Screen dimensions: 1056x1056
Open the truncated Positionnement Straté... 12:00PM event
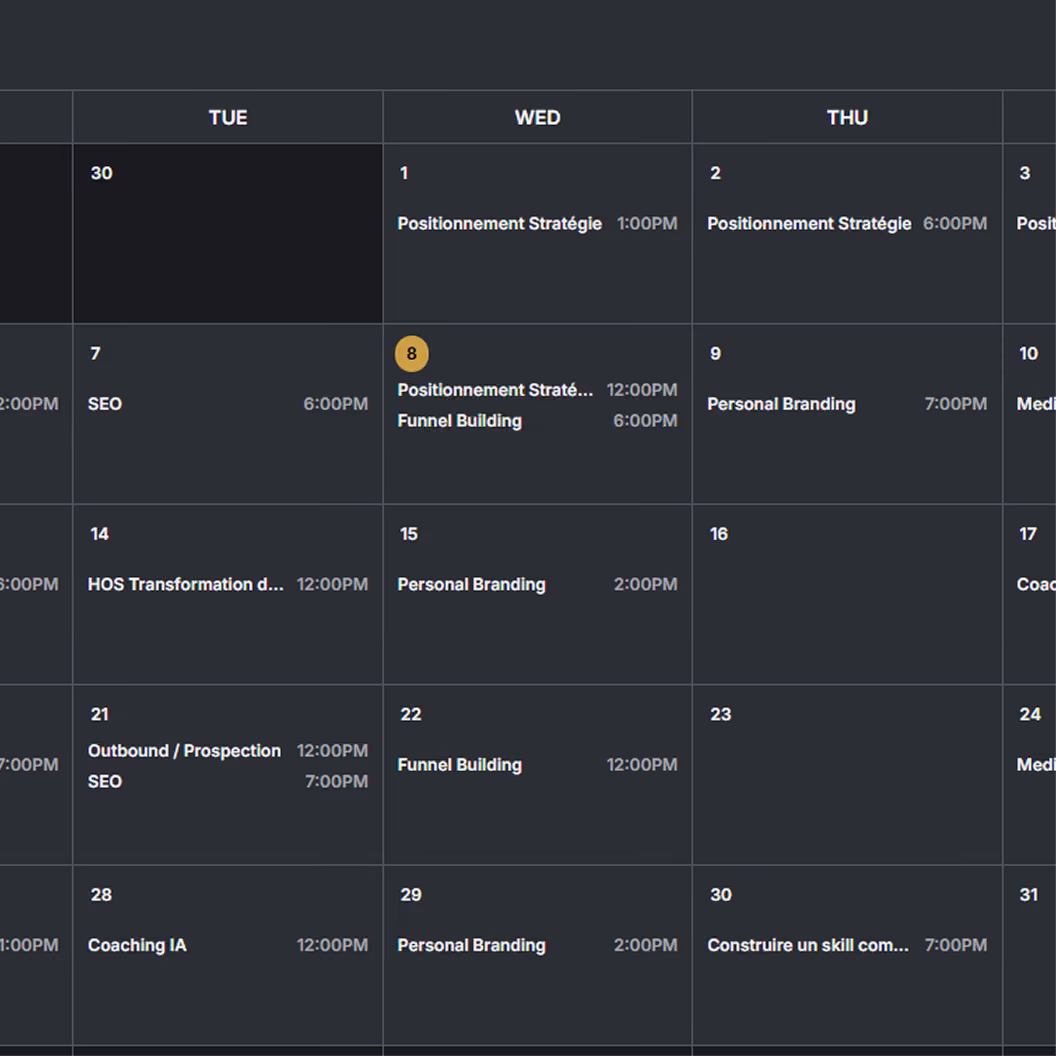click(537, 390)
